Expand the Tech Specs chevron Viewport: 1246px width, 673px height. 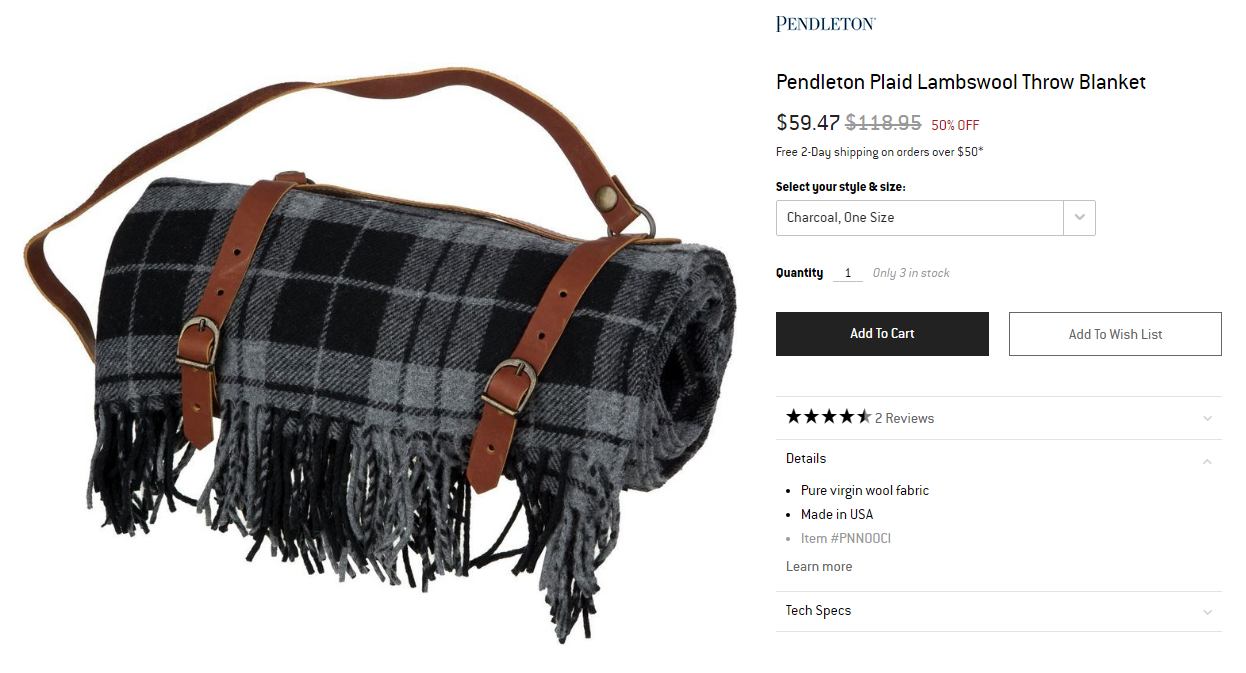[x=1207, y=612]
